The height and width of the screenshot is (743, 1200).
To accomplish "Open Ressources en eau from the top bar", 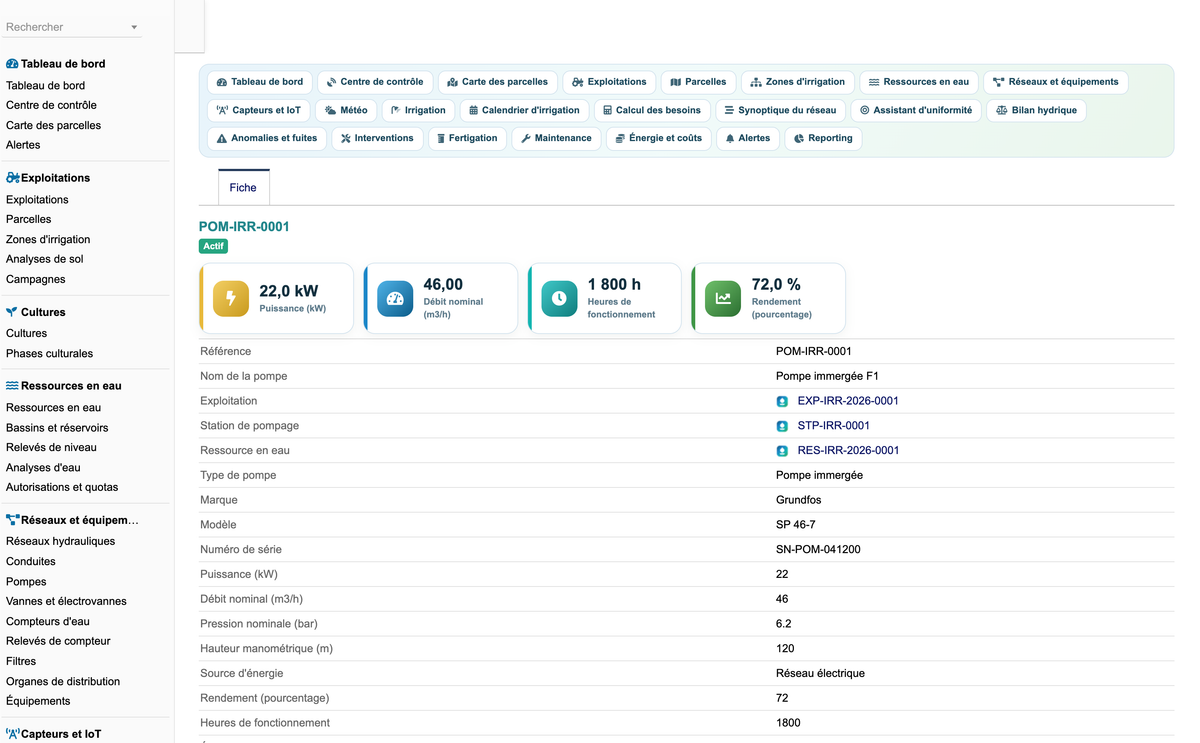I will click(919, 82).
